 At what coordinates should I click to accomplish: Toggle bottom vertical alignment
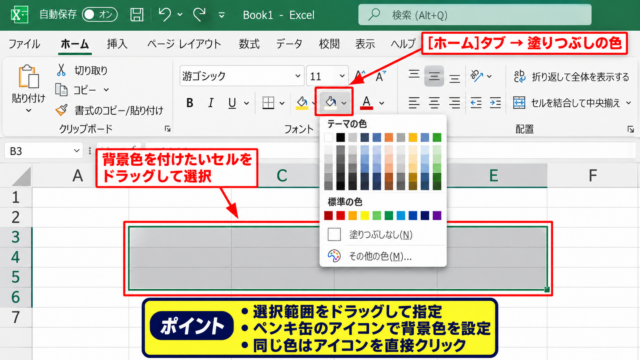[x=454, y=78]
